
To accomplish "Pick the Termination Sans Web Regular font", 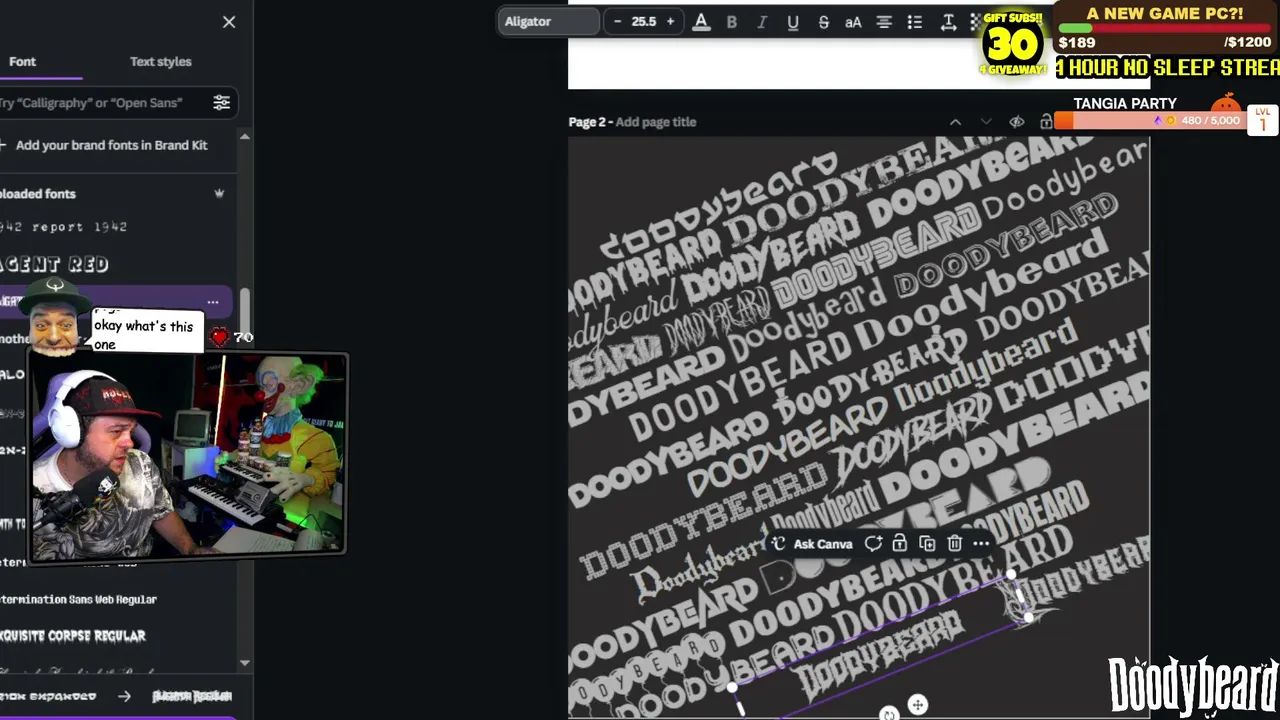I will coord(79,600).
